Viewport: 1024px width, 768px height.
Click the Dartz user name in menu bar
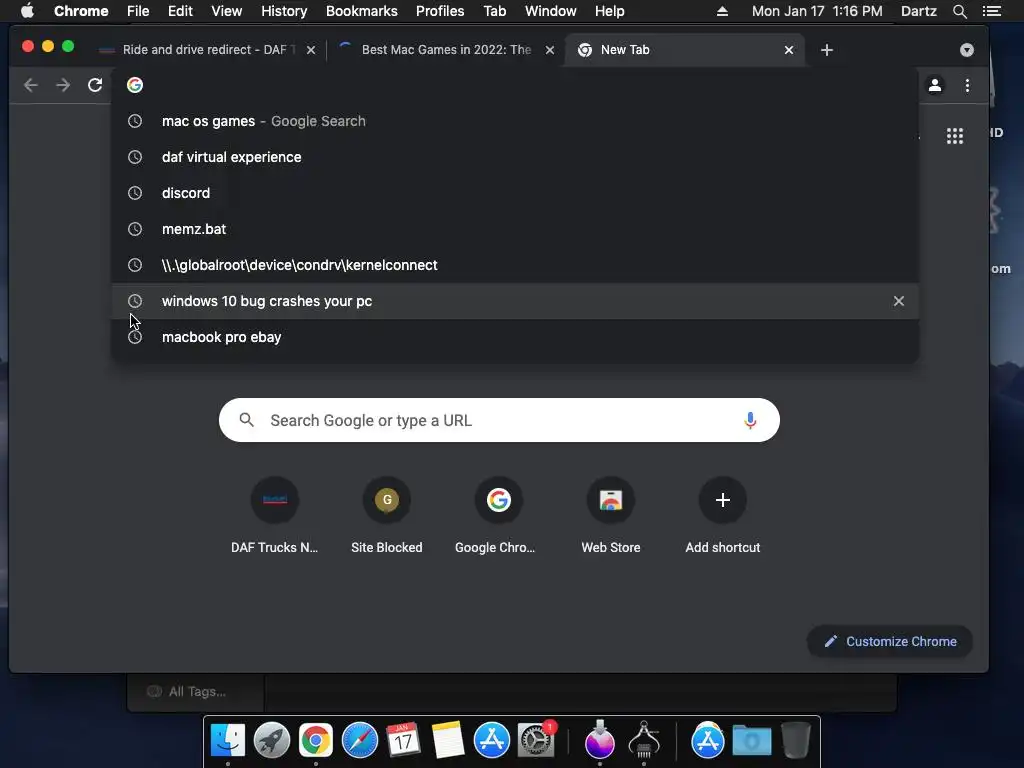point(919,11)
